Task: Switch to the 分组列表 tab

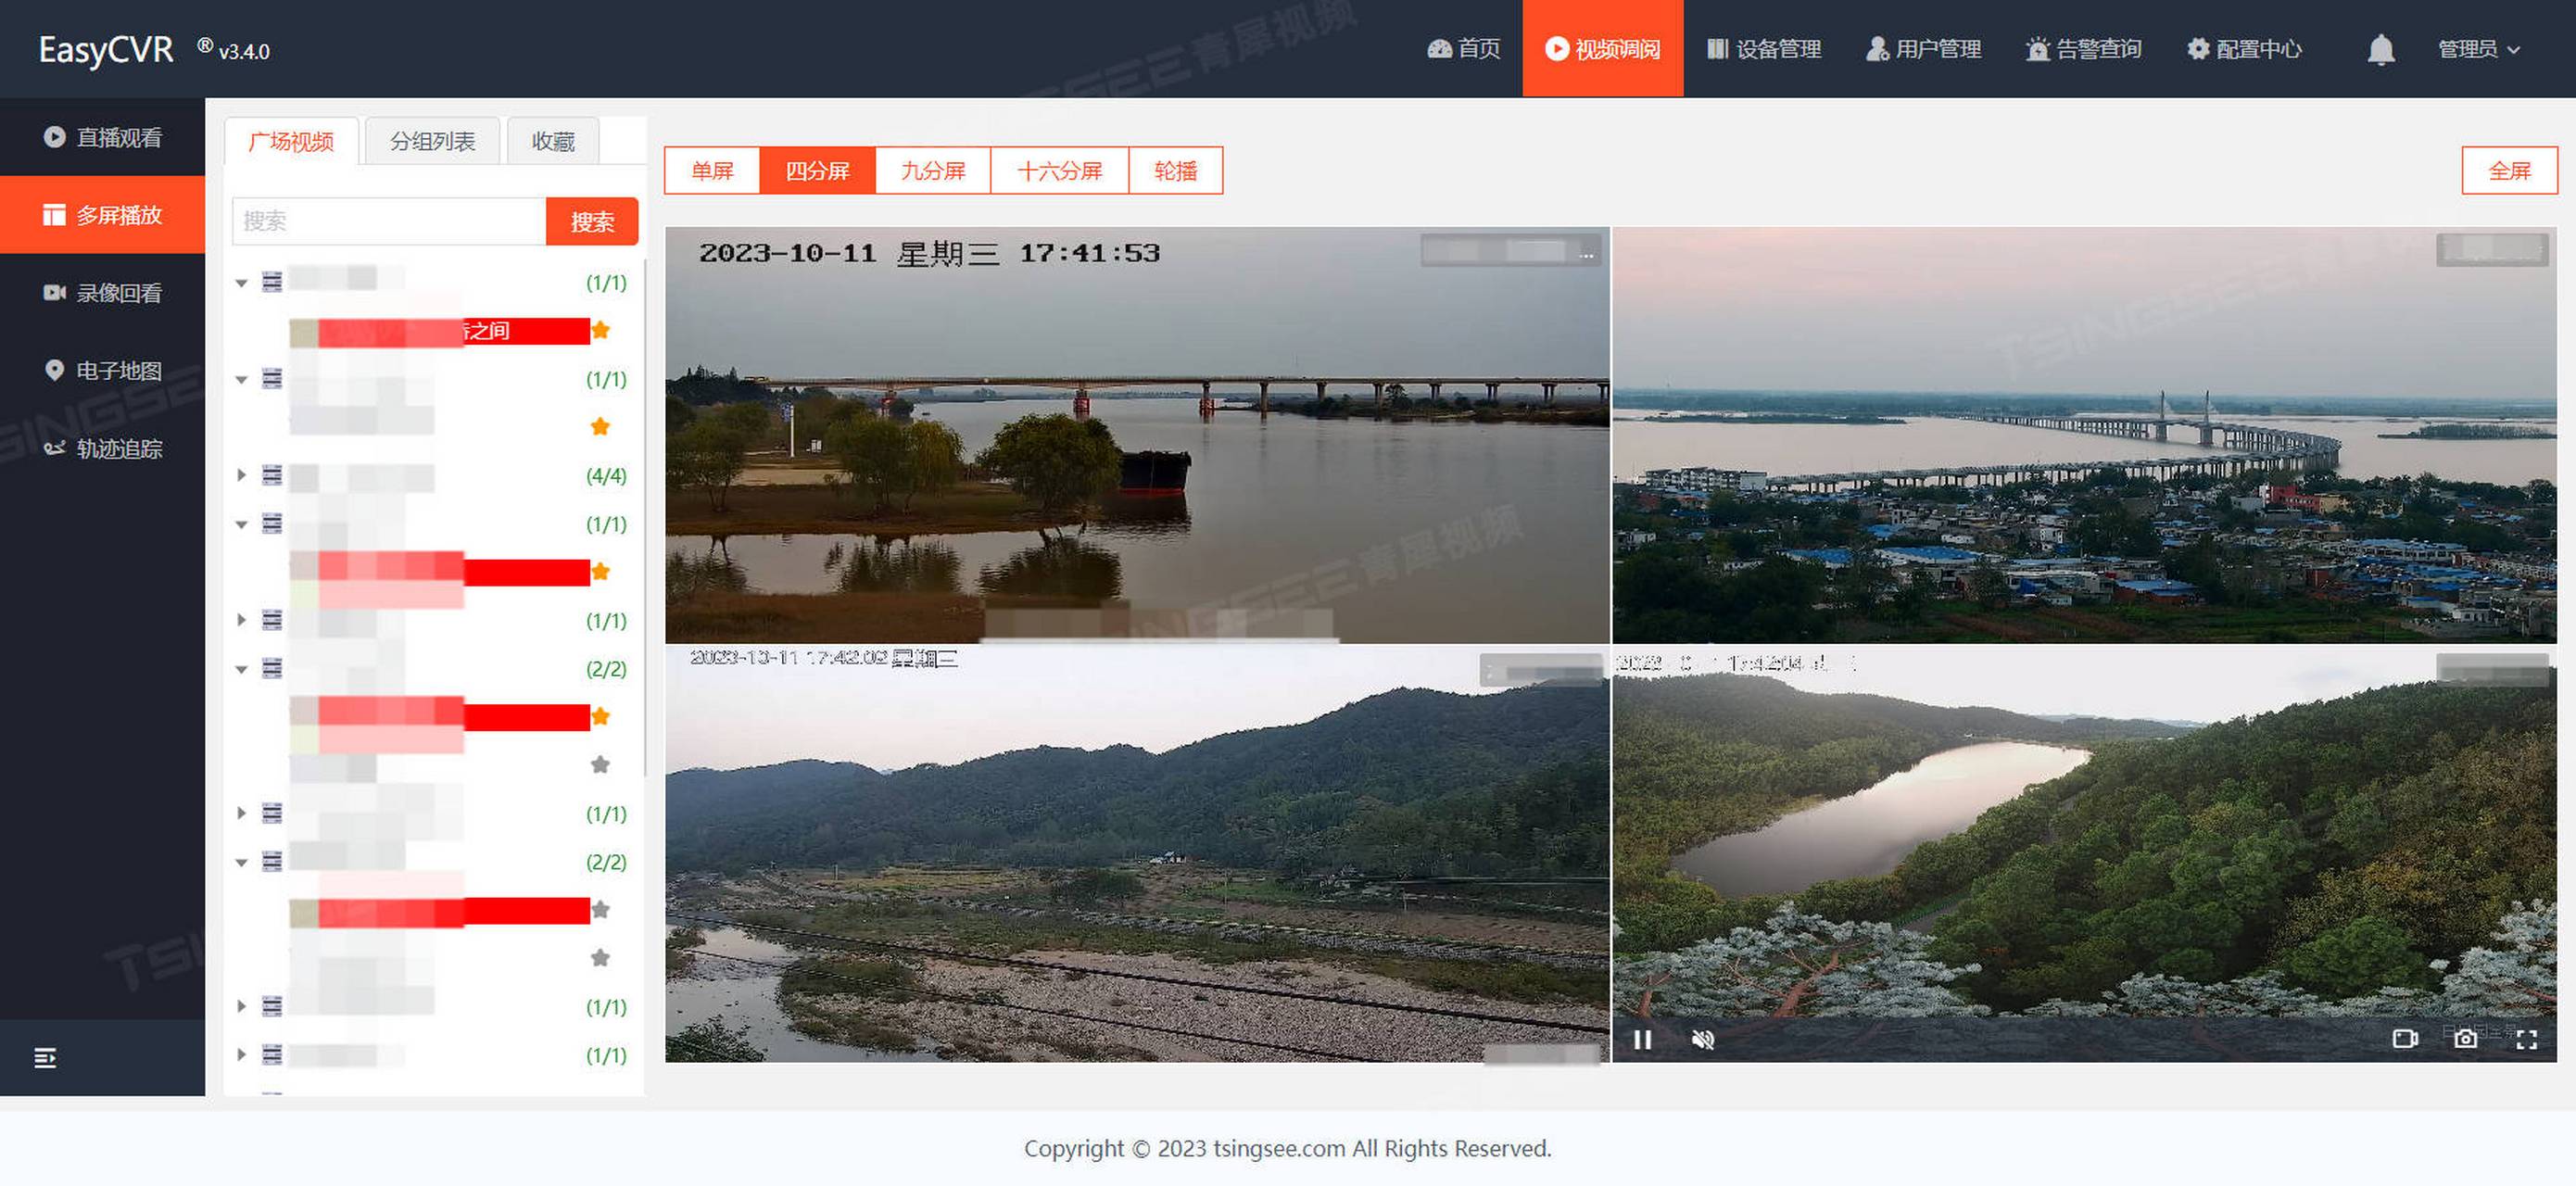Action: (x=433, y=140)
